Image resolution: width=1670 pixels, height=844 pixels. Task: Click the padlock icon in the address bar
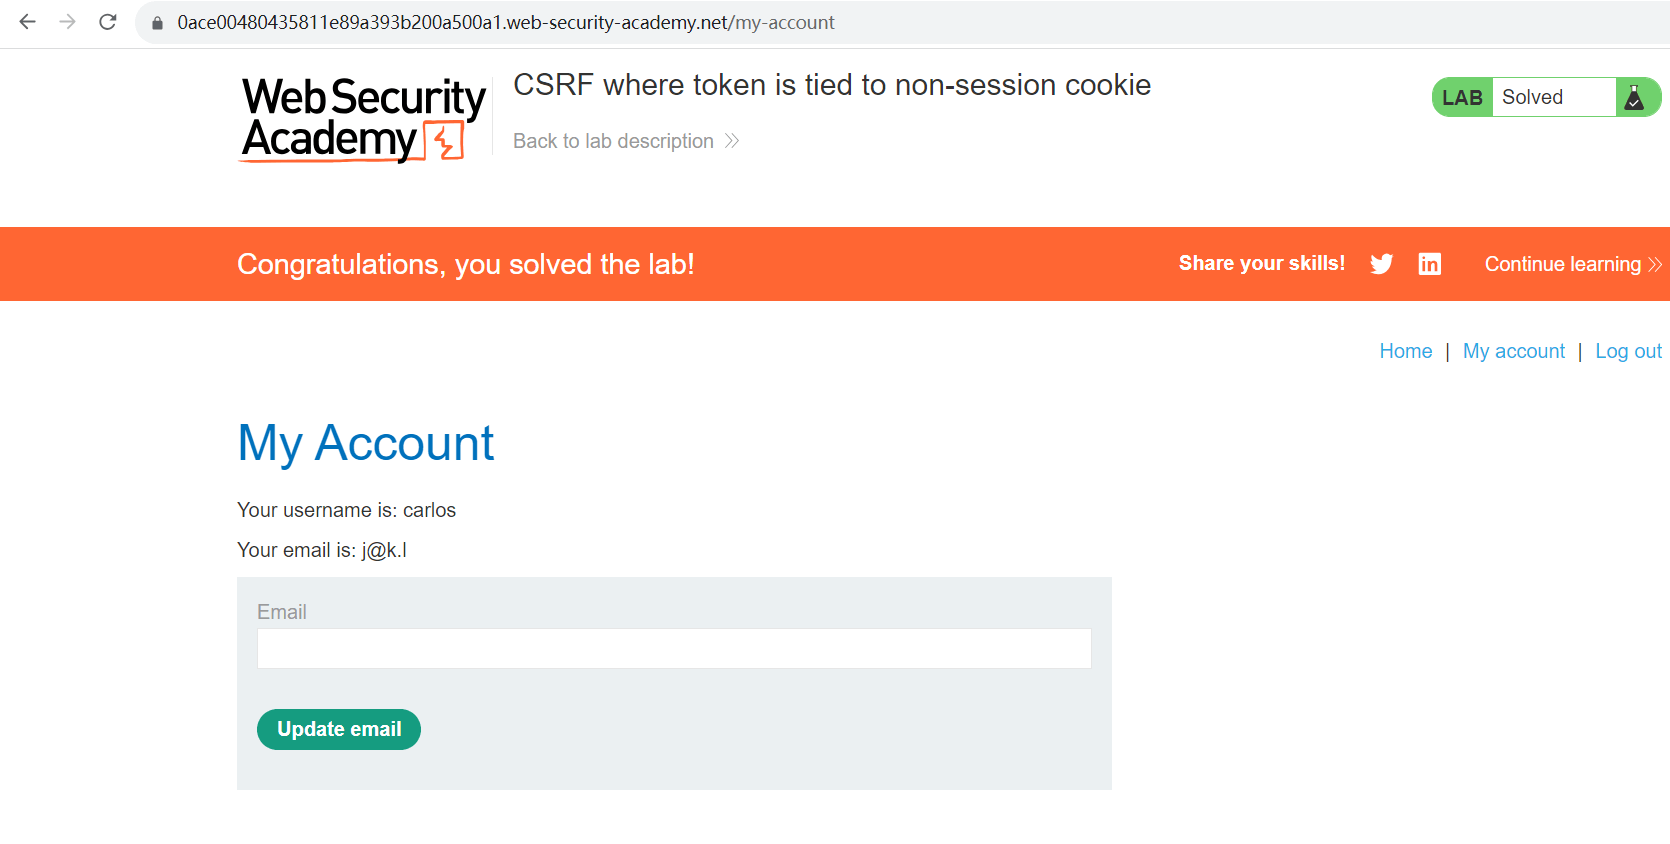point(157,23)
